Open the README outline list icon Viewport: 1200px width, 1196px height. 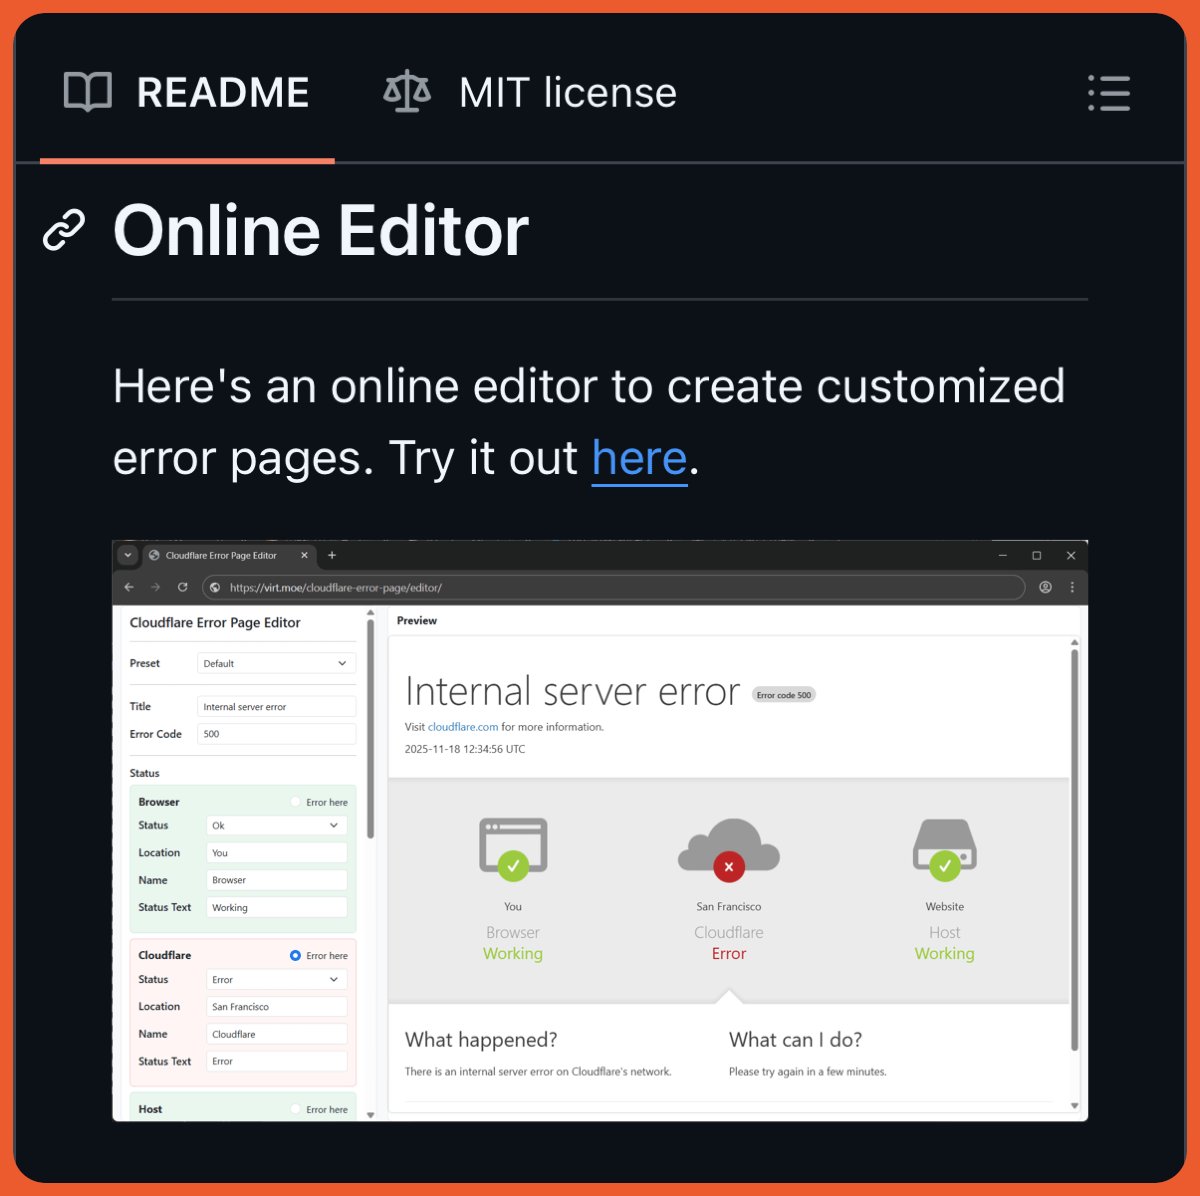point(1109,93)
